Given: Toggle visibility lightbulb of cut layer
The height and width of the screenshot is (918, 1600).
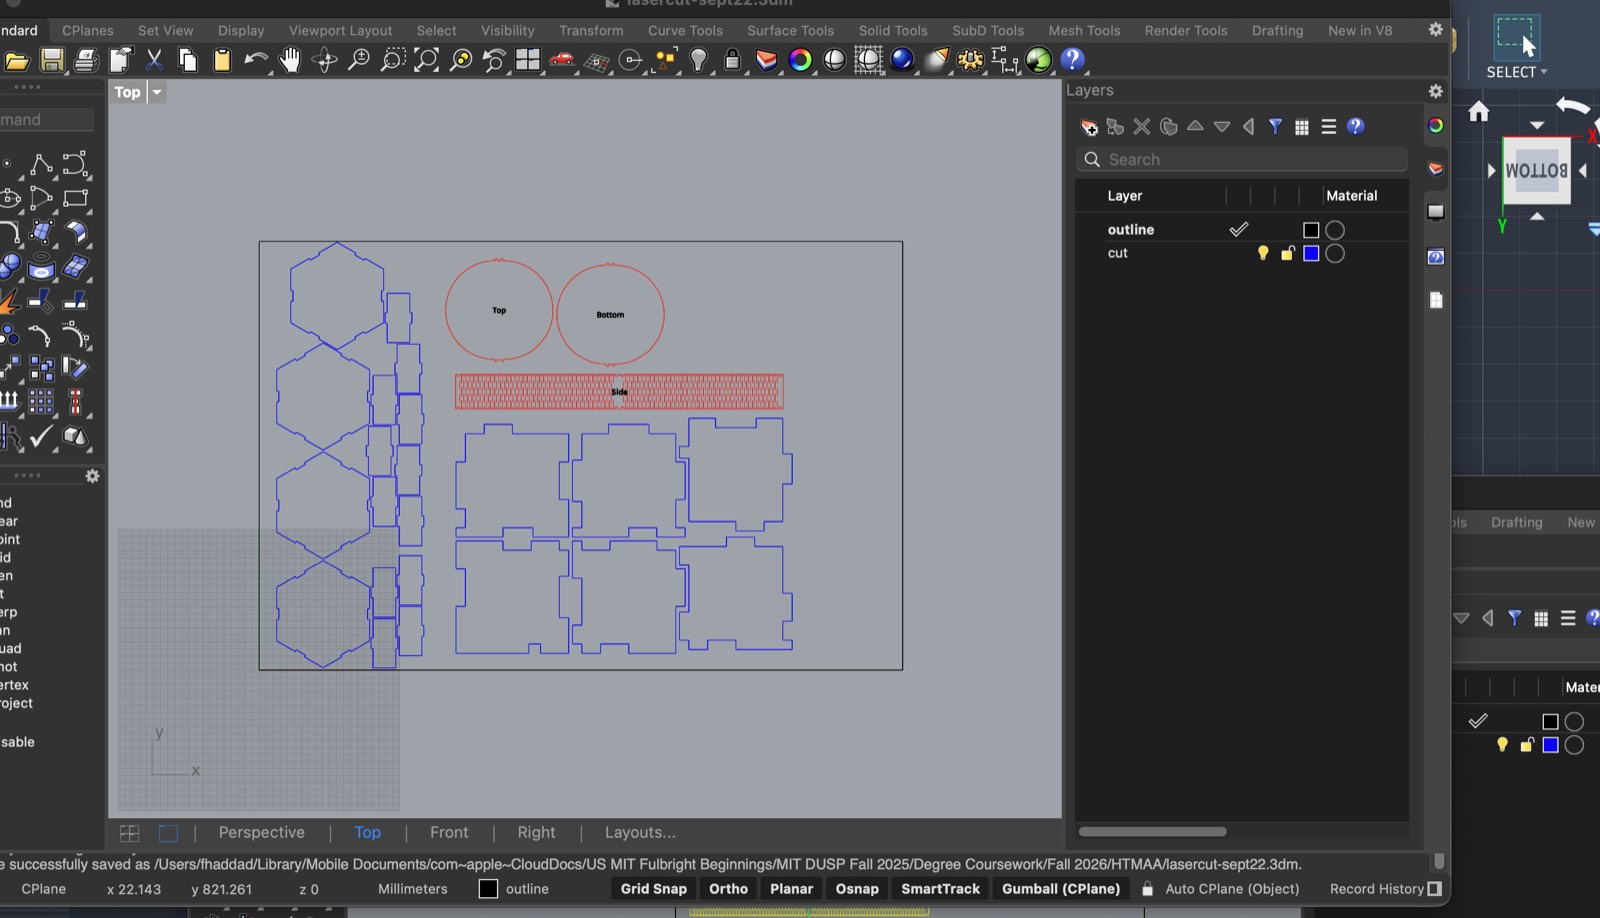Looking at the screenshot, I should pos(1263,253).
